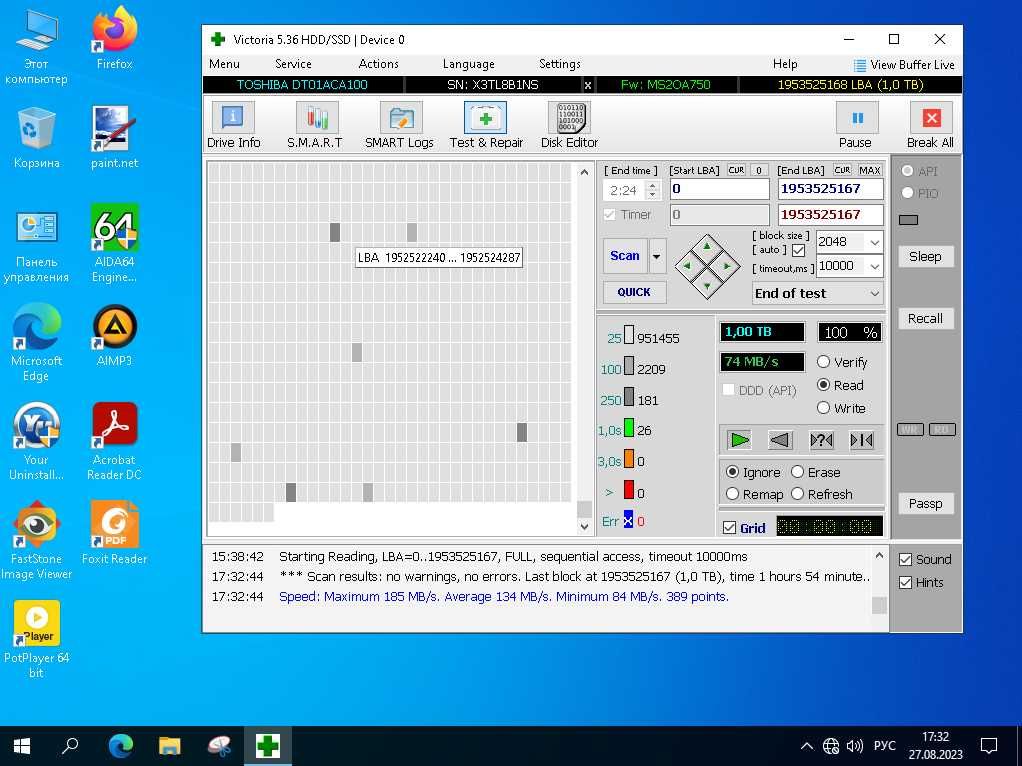This screenshot has width=1022, height=766.
Task: Open the Help menu
Action: [785, 64]
